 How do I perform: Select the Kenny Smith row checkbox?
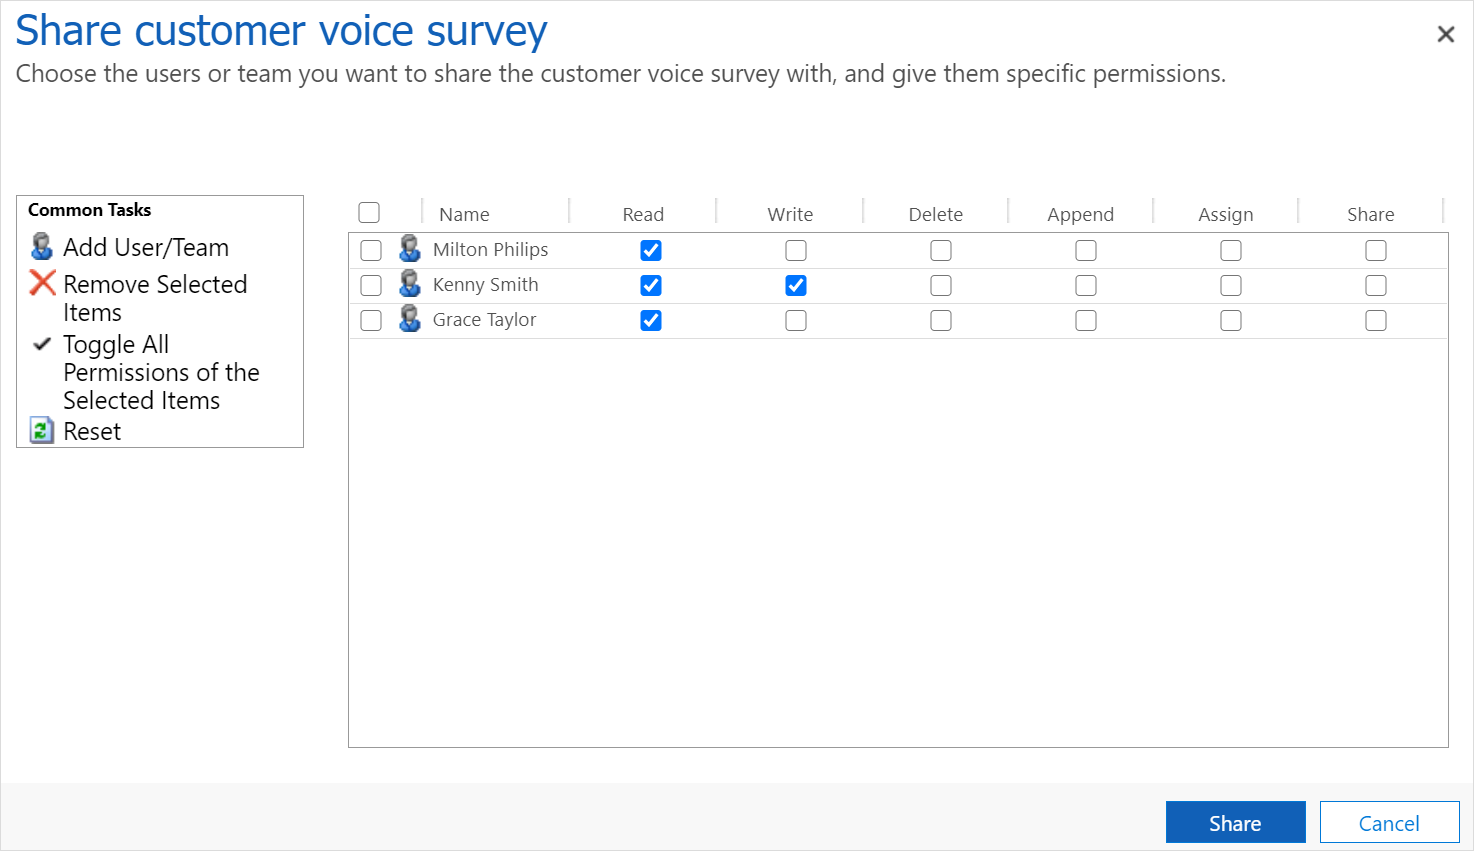tap(371, 285)
